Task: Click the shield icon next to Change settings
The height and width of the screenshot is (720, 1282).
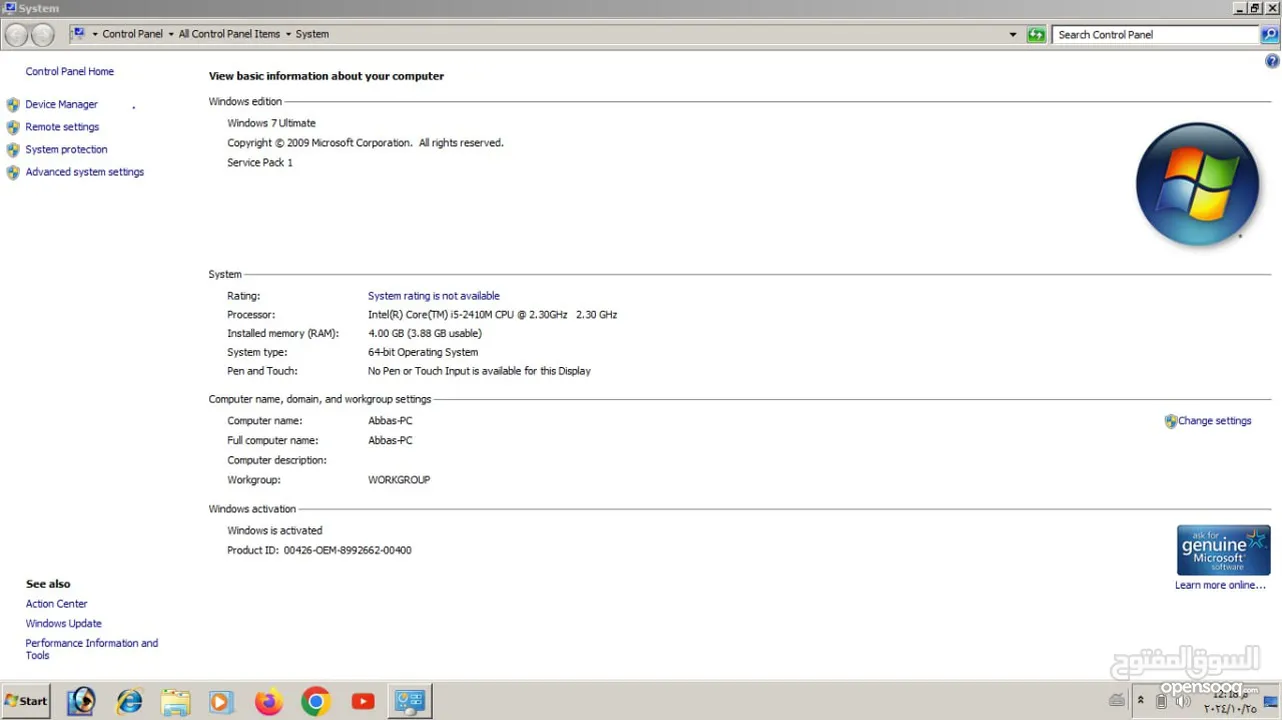Action: point(1171,422)
